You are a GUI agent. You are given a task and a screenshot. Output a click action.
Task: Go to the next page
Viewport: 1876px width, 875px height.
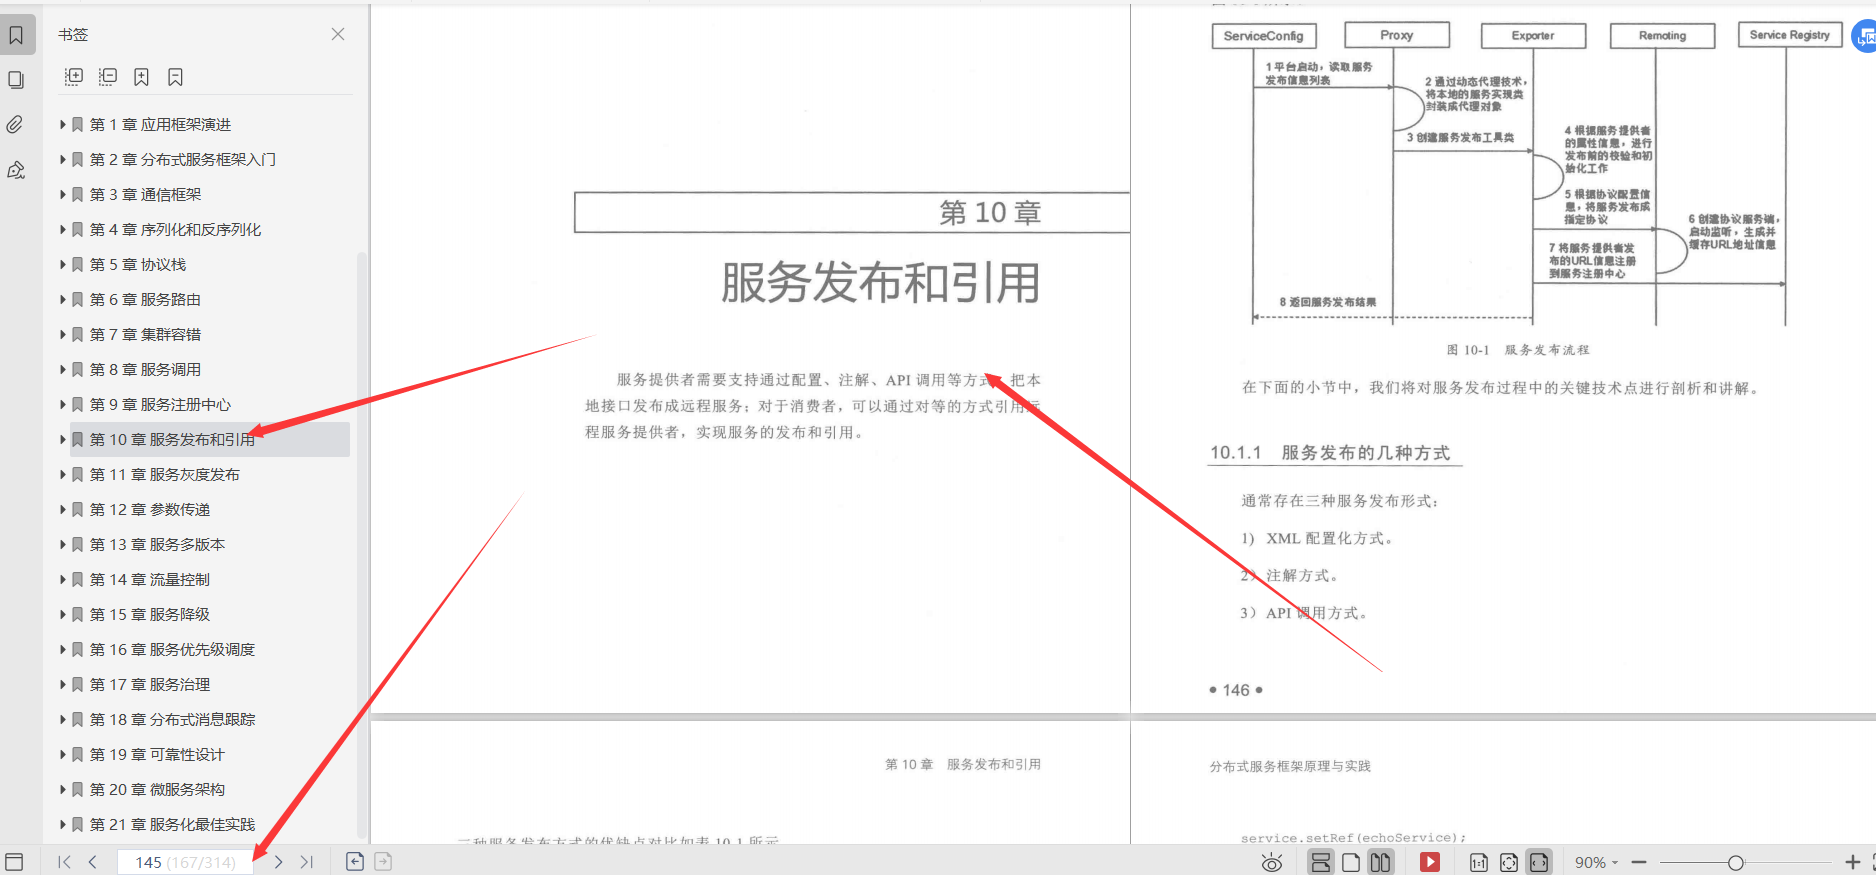tap(278, 862)
